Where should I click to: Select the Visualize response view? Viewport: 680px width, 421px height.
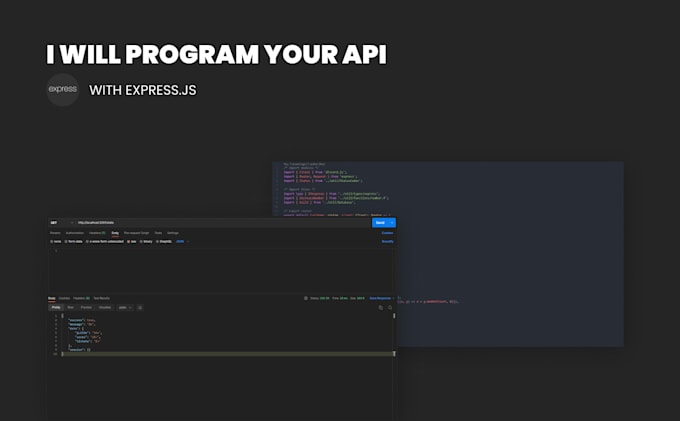click(x=105, y=307)
